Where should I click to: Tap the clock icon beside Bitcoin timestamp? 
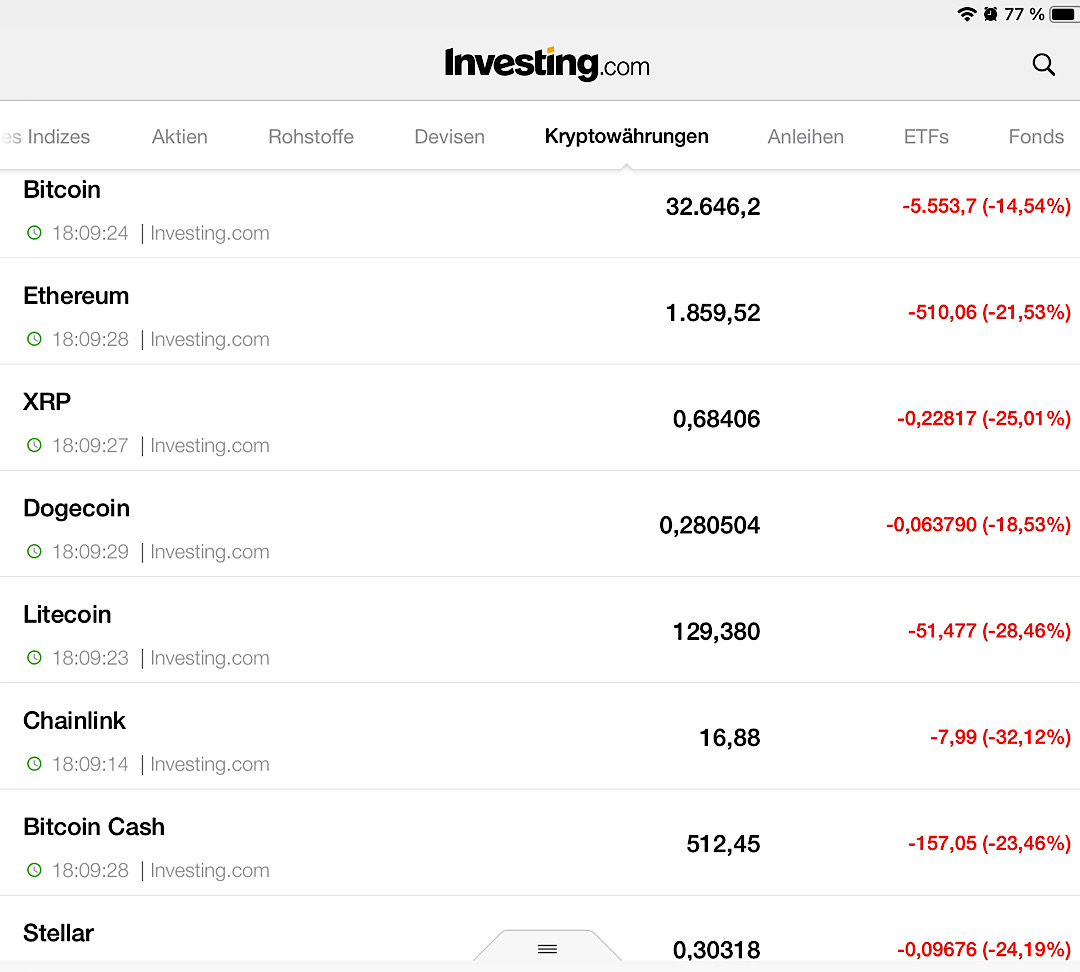pos(34,233)
